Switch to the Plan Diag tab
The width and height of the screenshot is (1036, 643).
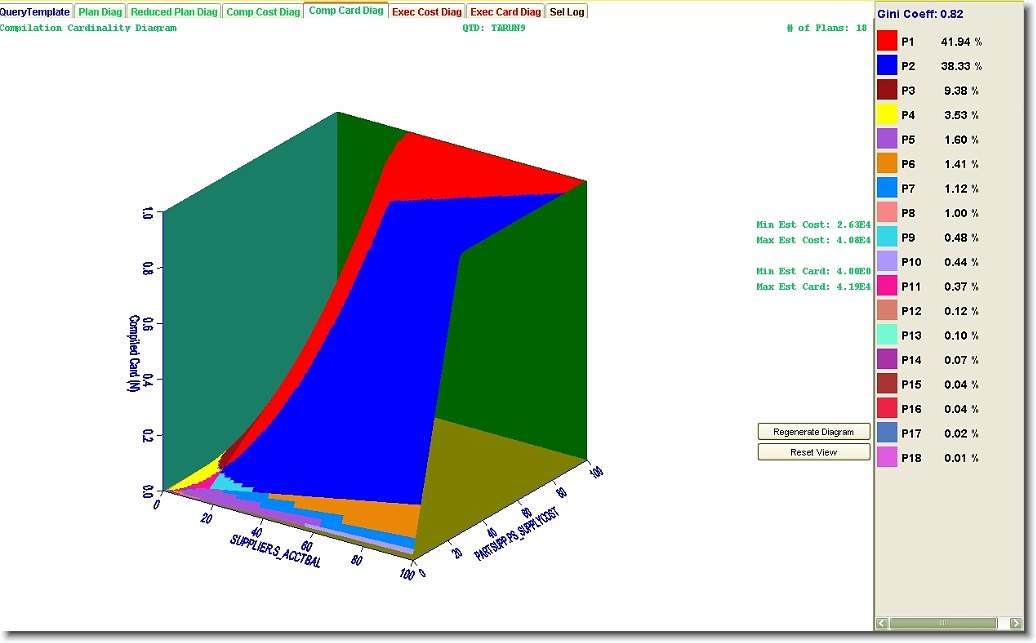tap(101, 12)
